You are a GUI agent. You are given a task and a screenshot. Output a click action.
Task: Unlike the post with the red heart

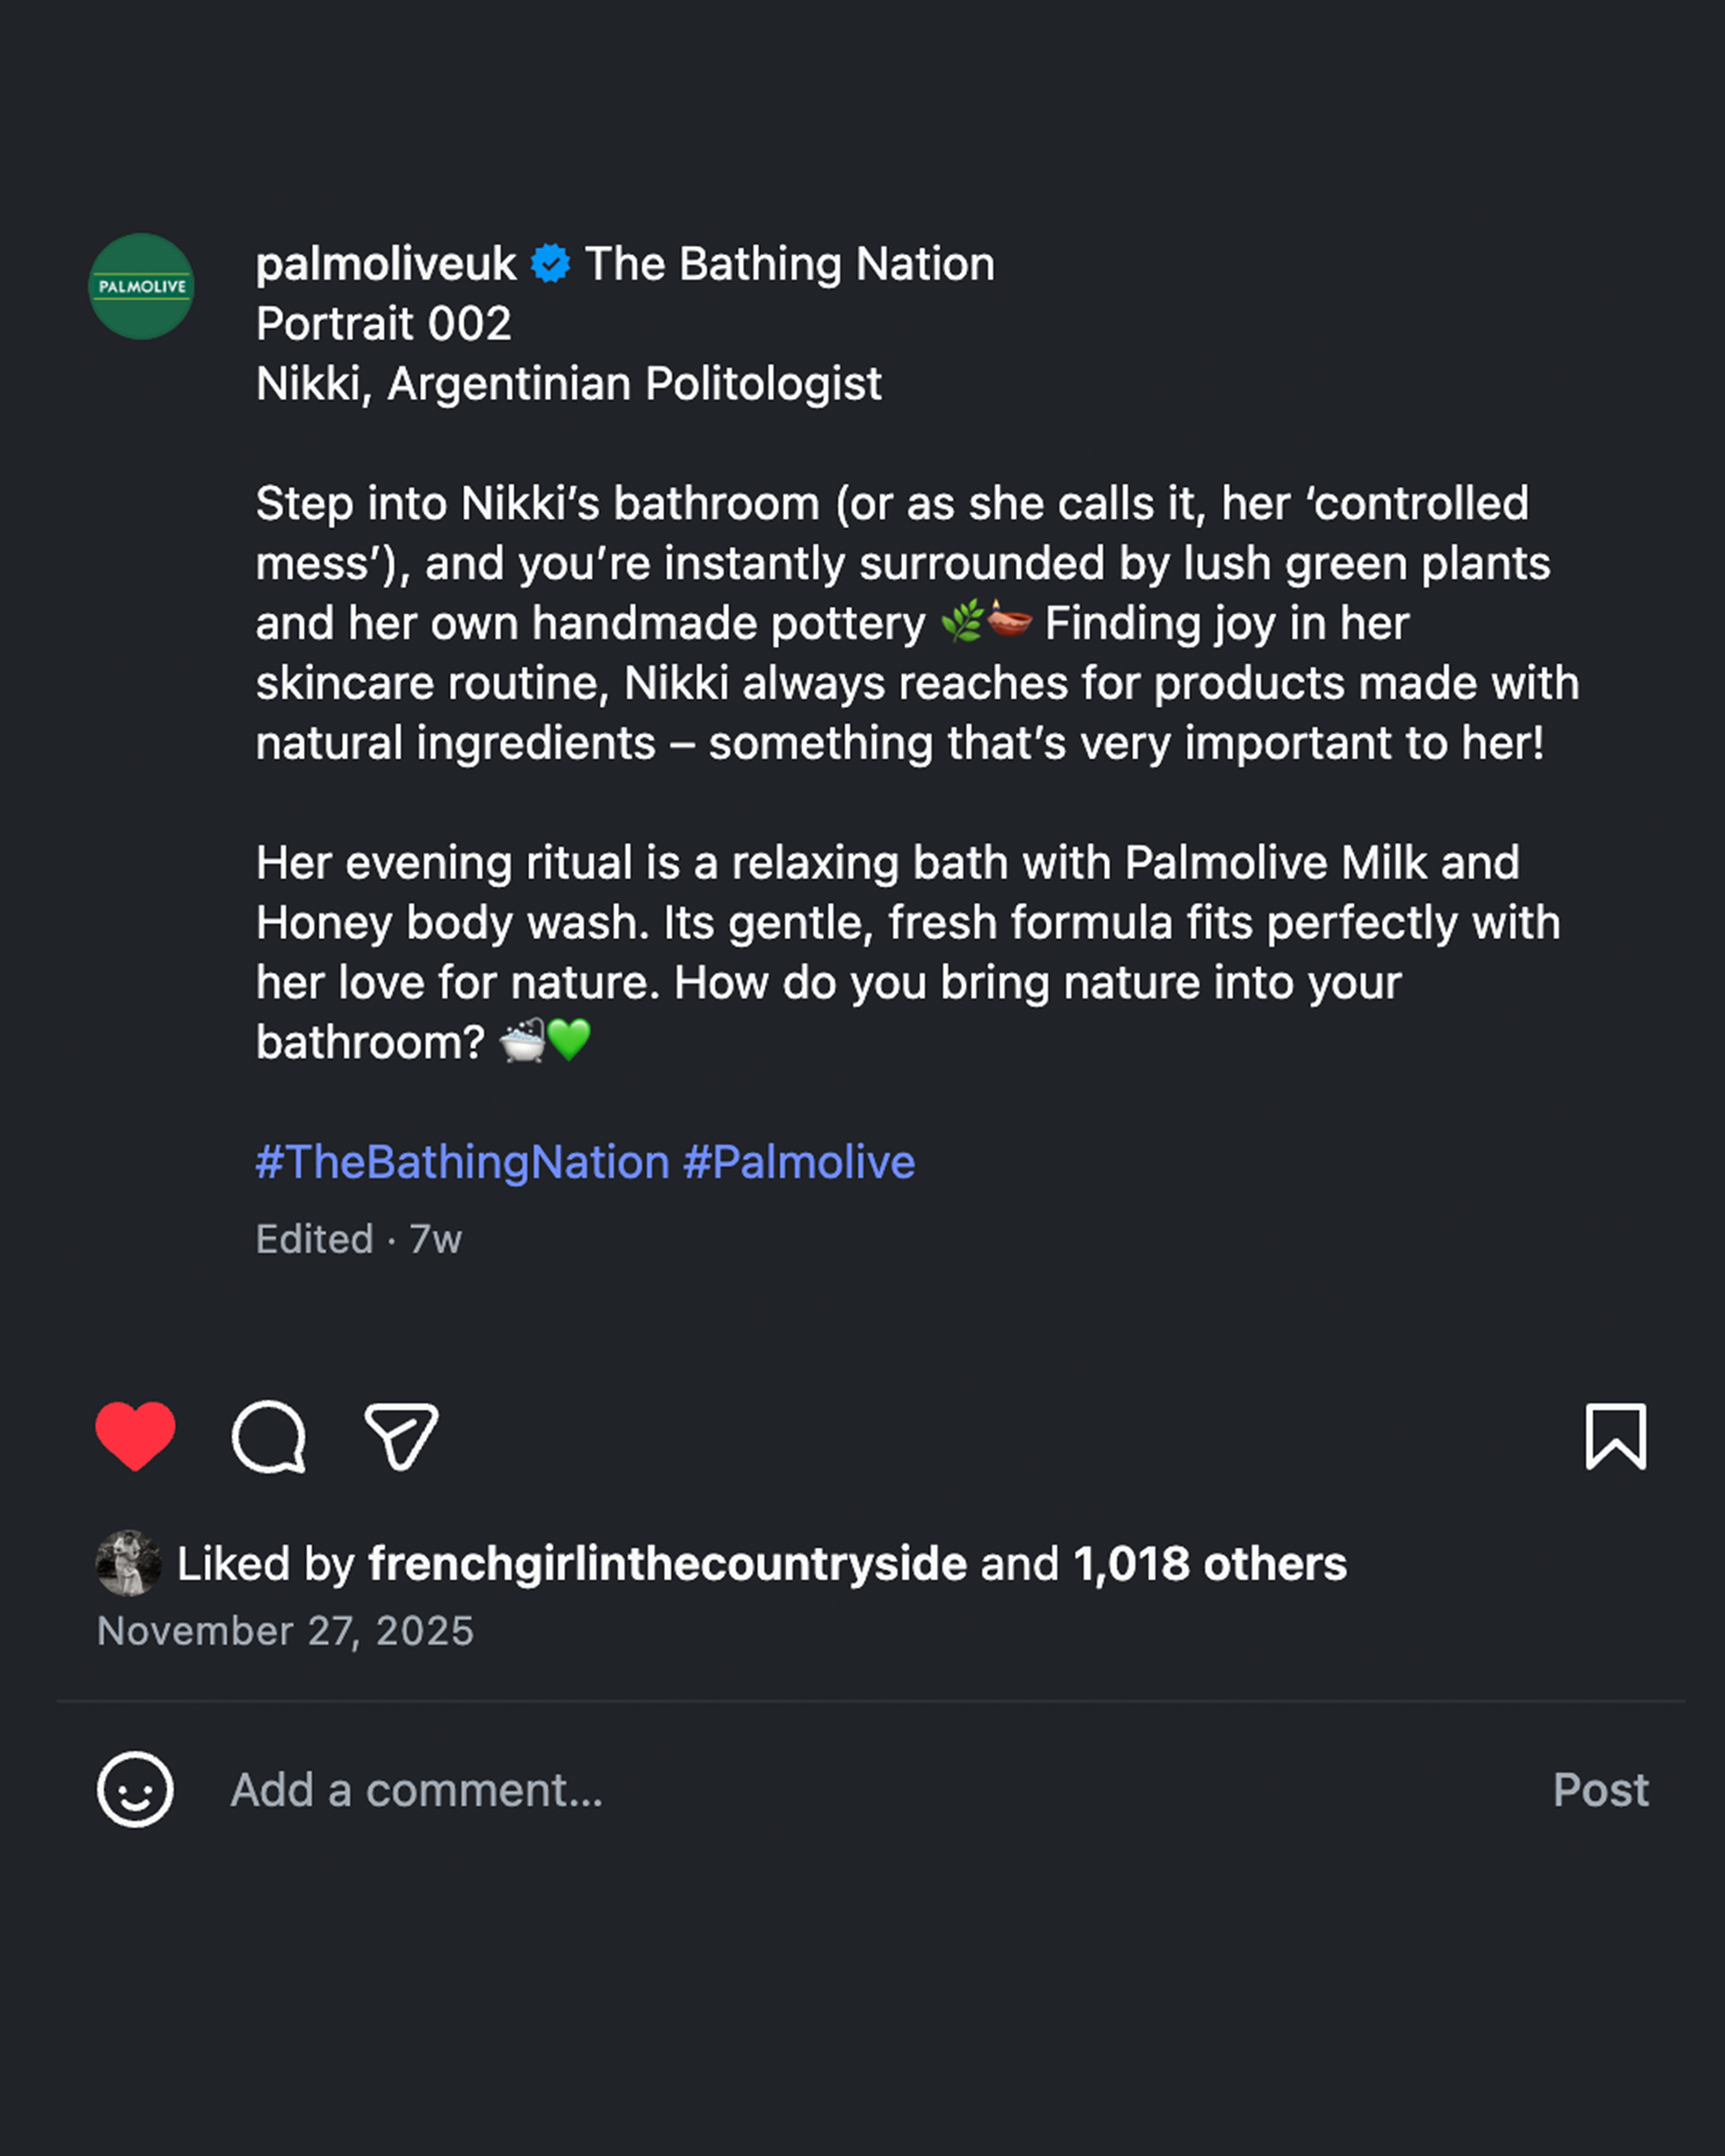[x=135, y=1436]
